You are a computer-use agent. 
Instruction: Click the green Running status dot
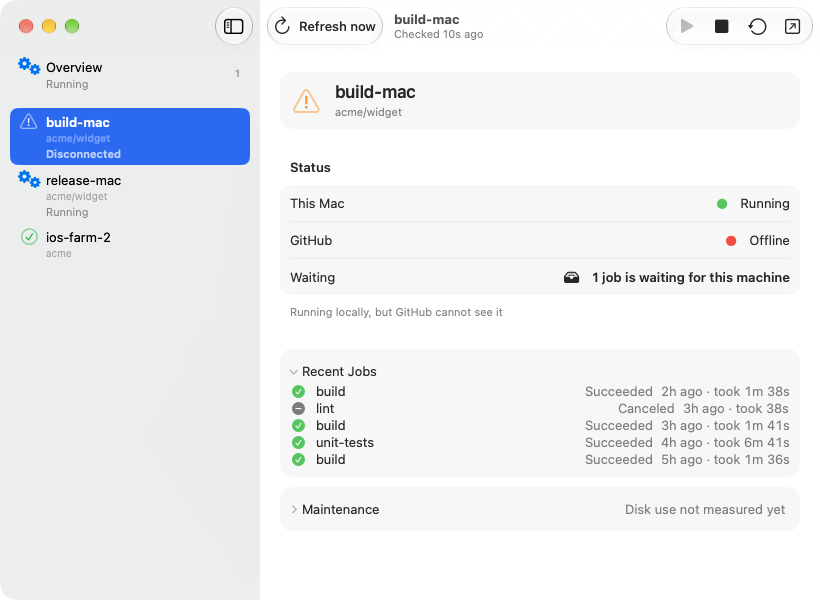[x=722, y=204]
